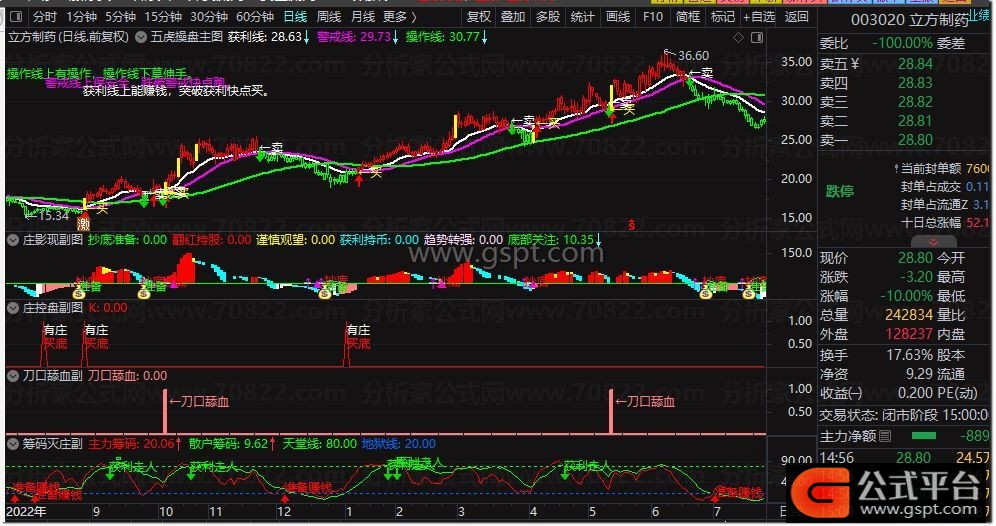Open F10 company information

click(x=653, y=17)
